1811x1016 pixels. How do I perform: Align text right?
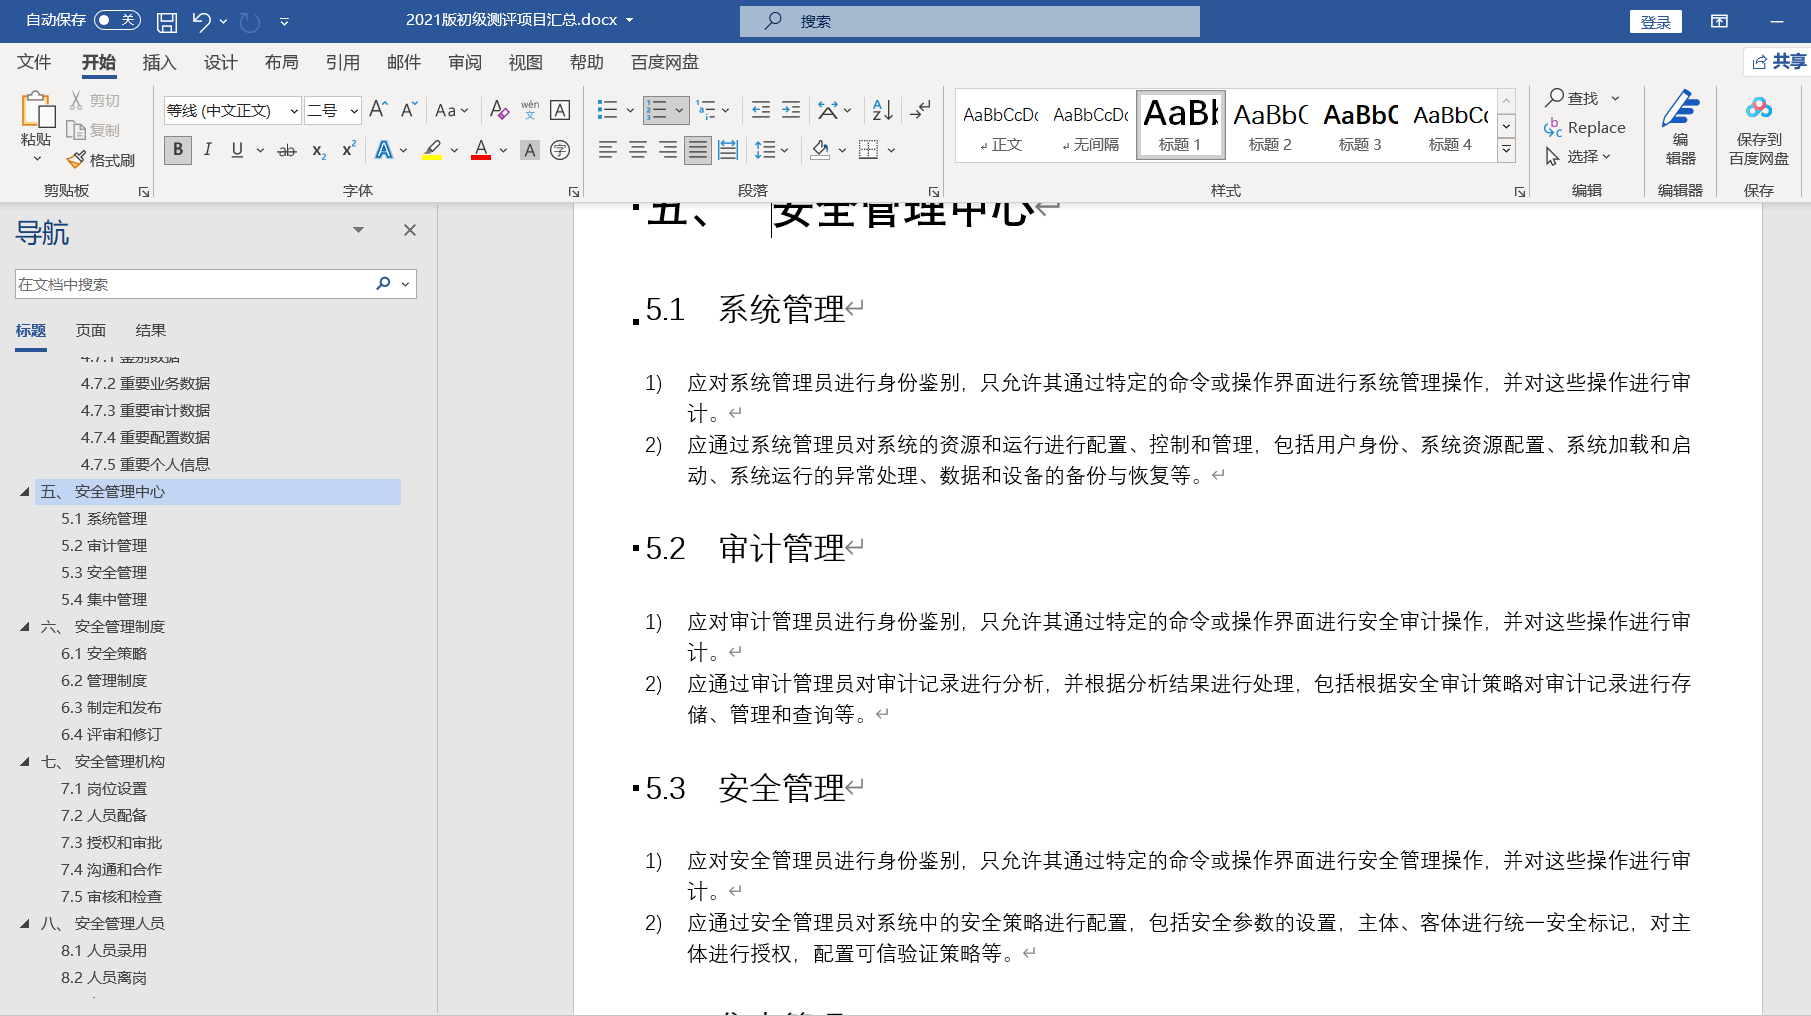point(667,150)
